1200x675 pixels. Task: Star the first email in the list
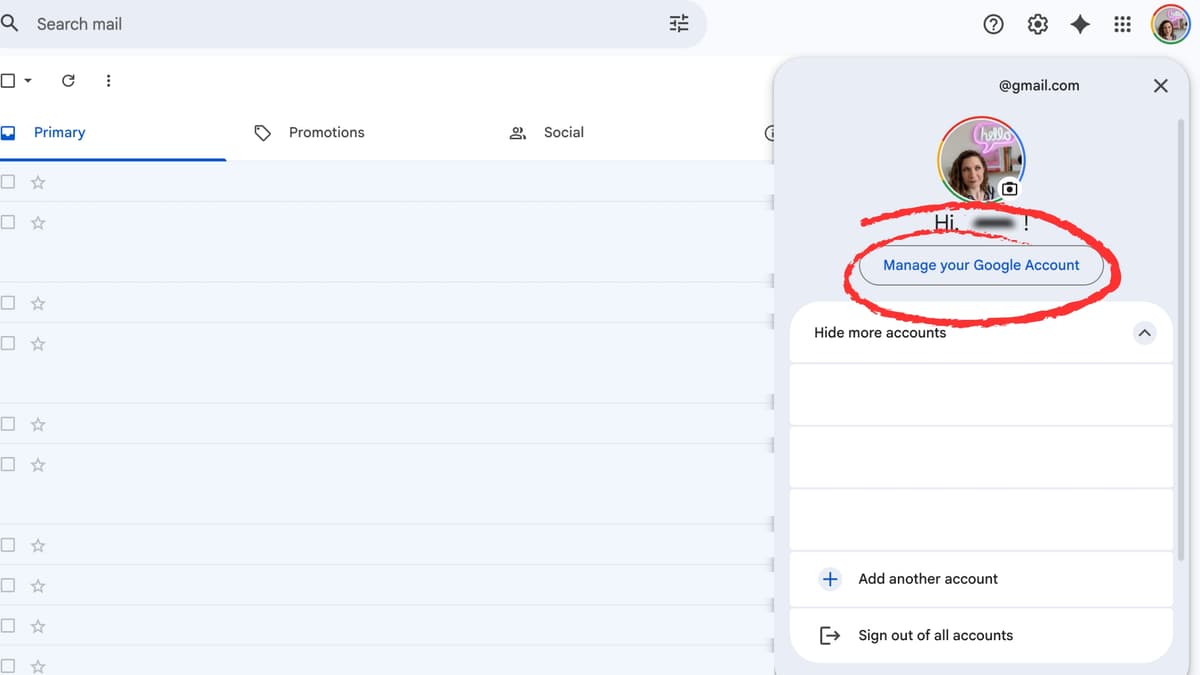click(x=37, y=182)
